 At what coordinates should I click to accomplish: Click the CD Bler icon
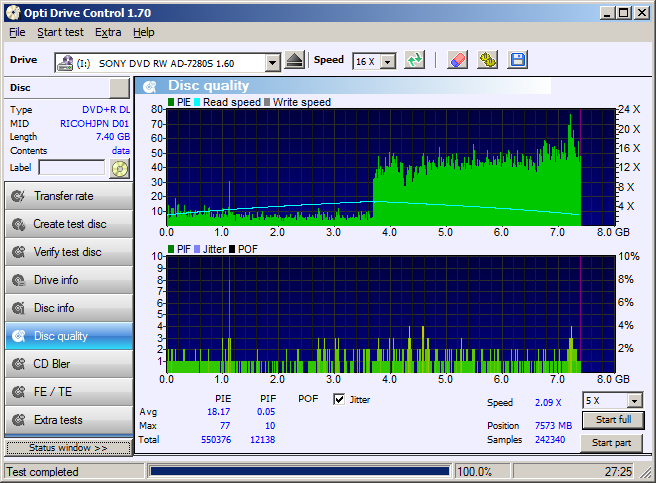coord(18,364)
